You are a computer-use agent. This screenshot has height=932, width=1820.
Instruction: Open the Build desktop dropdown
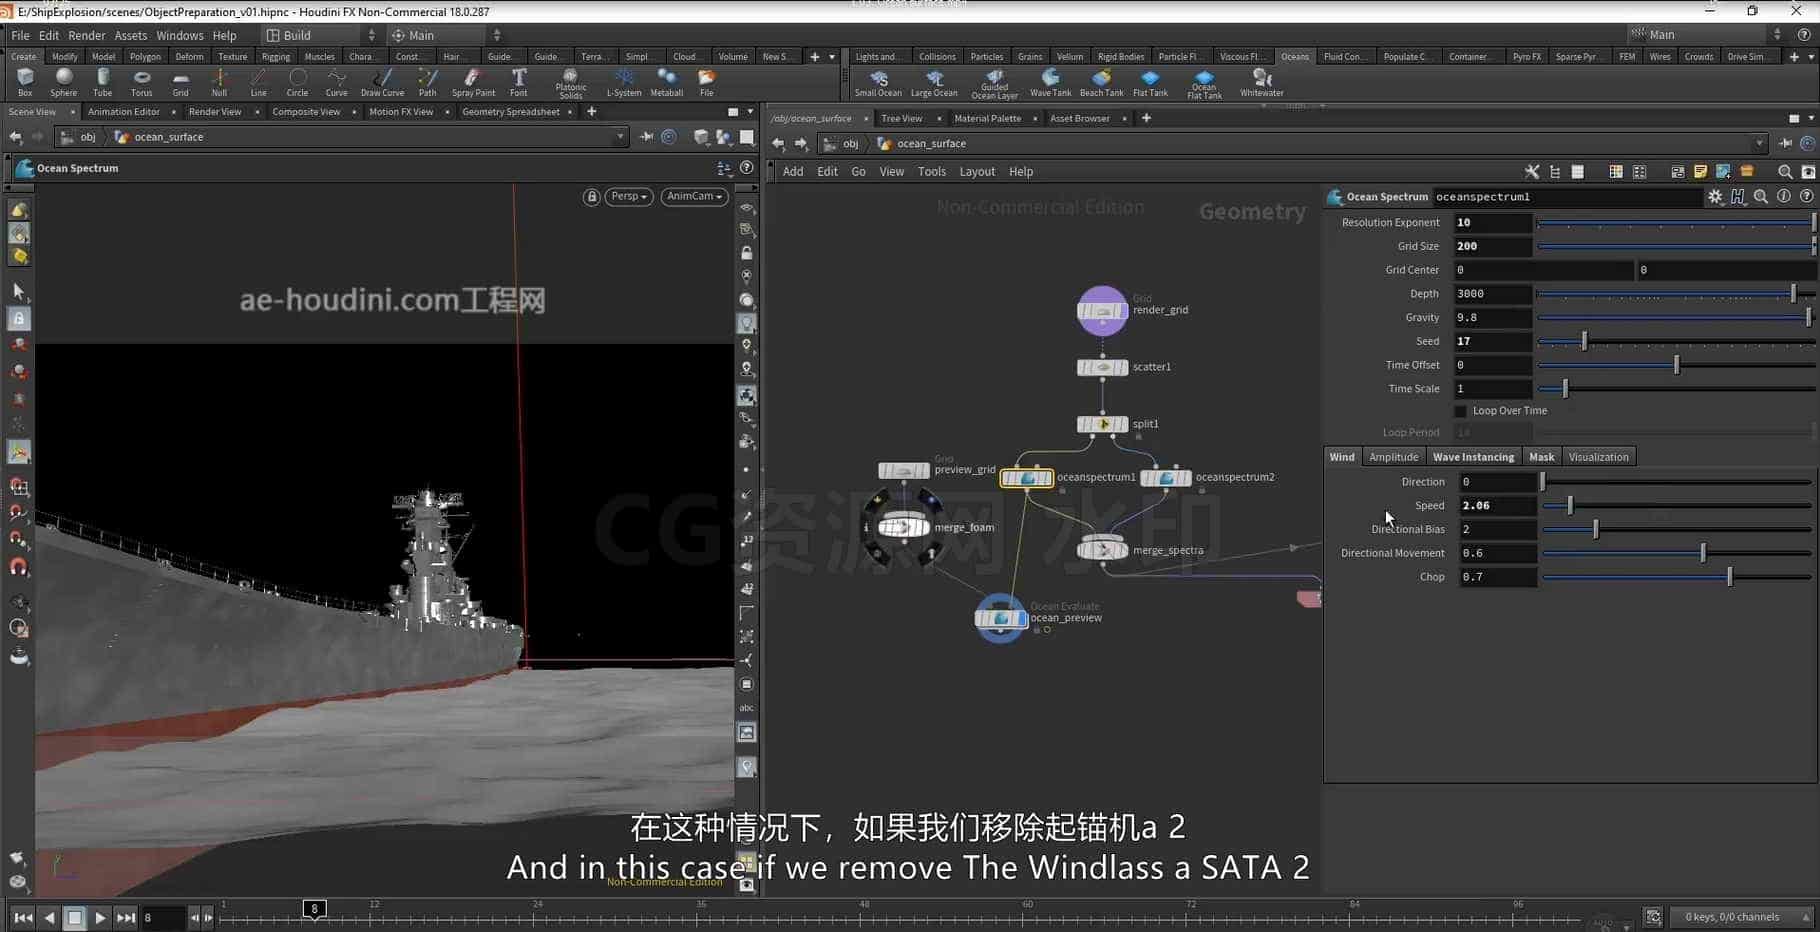[321, 35]
